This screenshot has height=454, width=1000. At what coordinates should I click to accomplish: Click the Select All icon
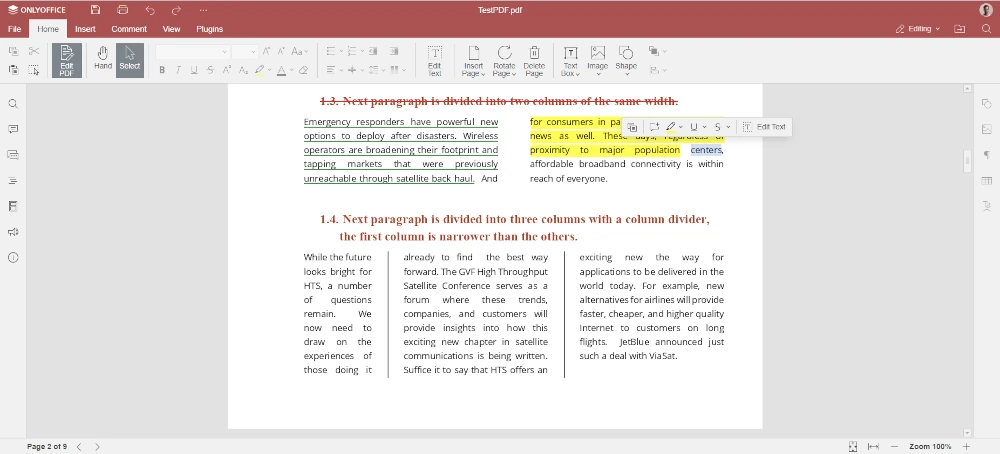point(34,70)
